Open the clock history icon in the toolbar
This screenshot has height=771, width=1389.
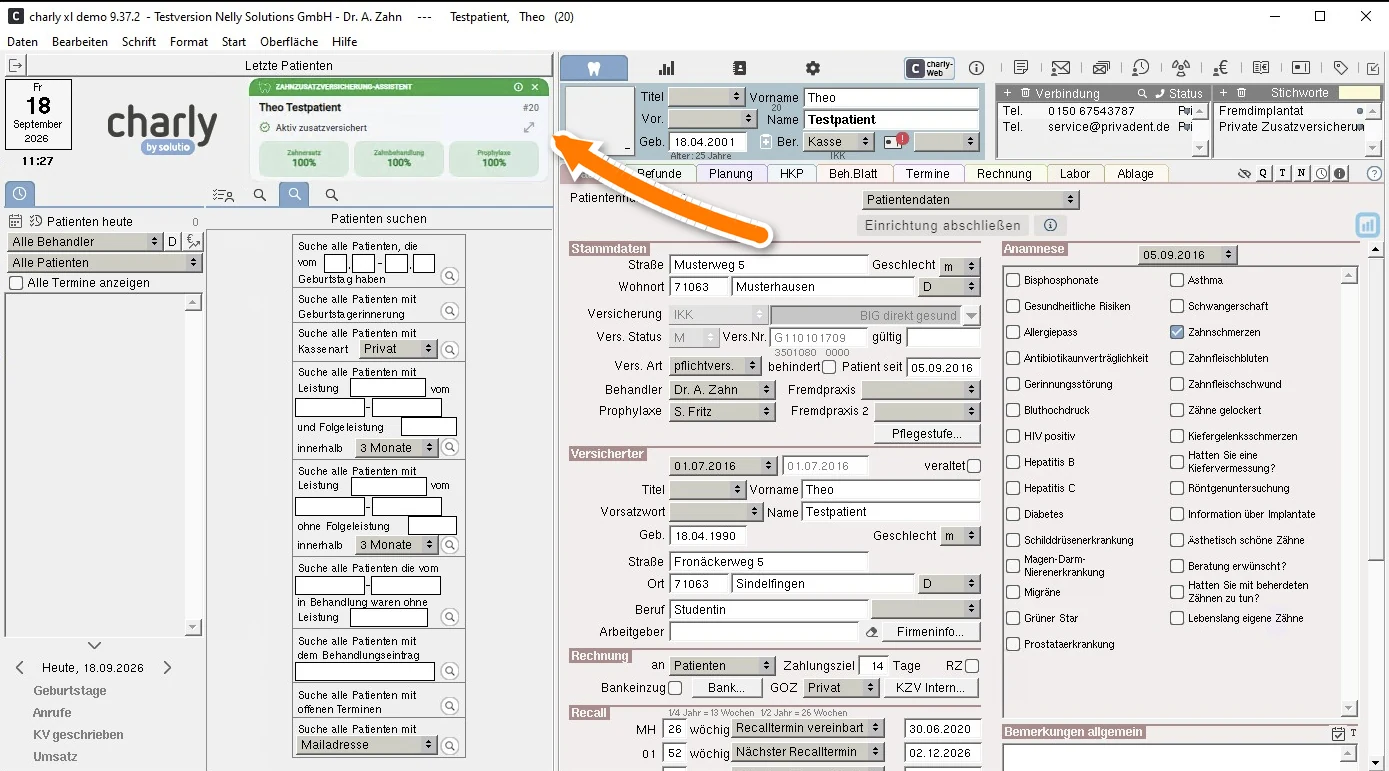click(x=1141, y=68)
